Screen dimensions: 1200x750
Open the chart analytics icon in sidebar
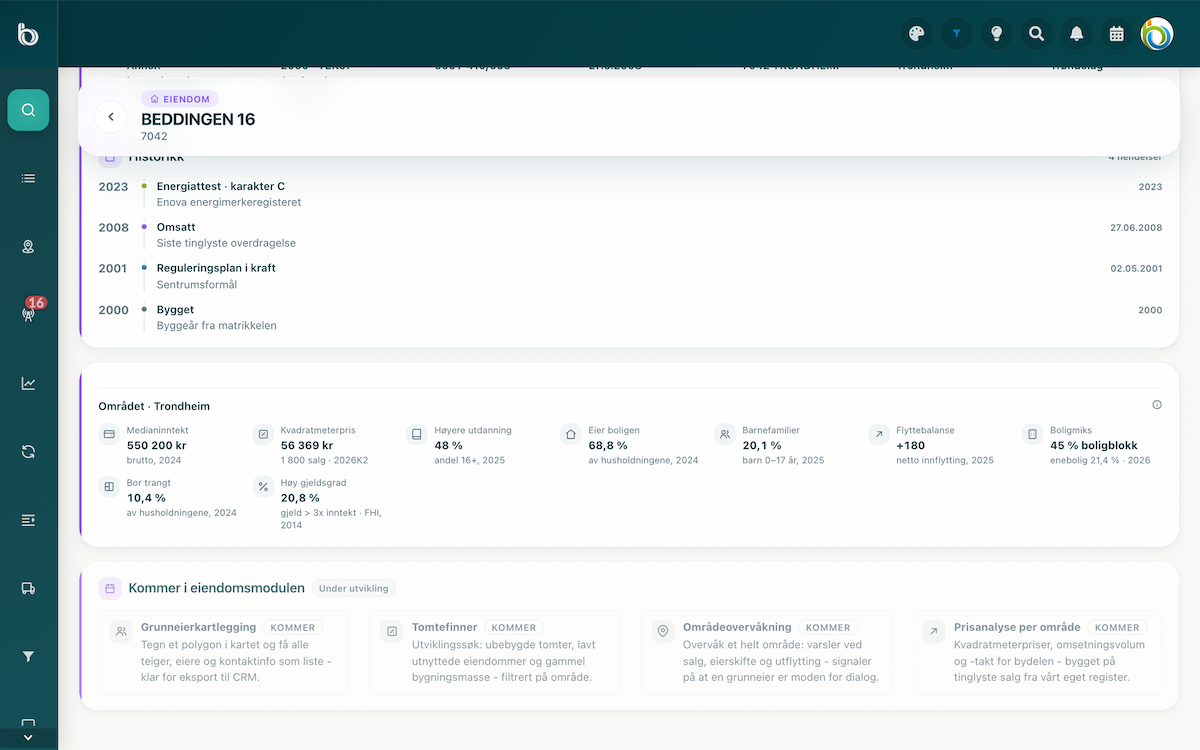click(28, 383)
